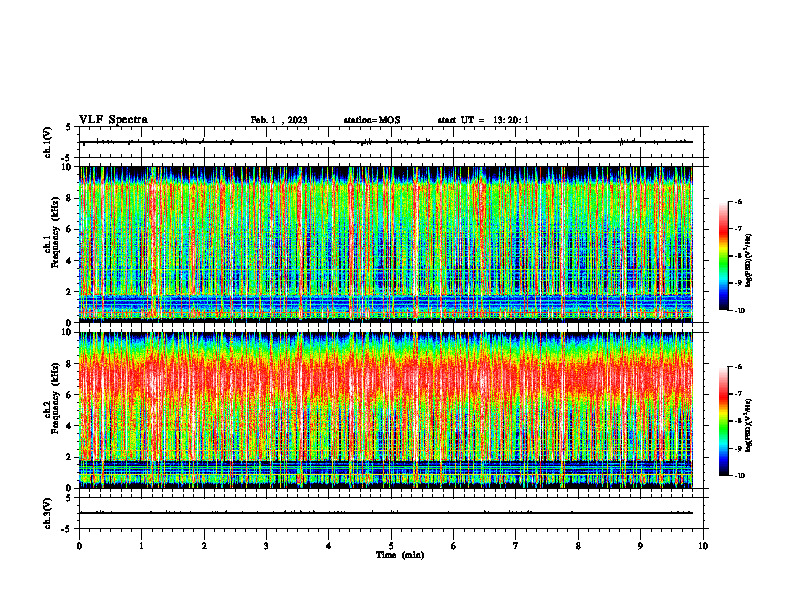This screenshot has width=792, height=612.
Task: Click the ch.2 colorbar log(PSD) label
Action: click(x=749, y=425)
